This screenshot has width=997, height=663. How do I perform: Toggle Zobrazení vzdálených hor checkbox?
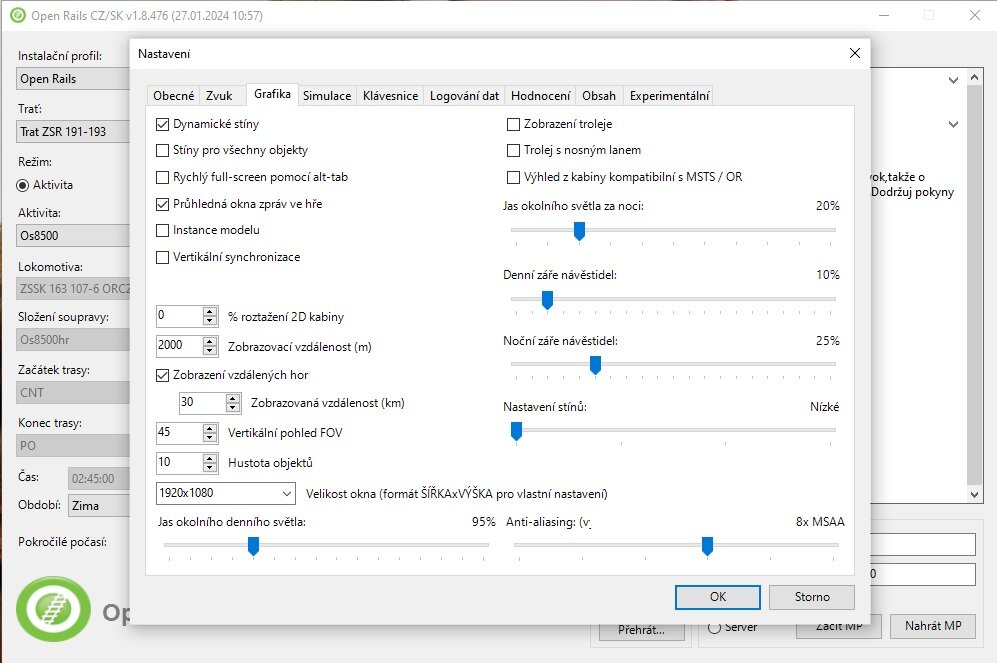162,375
